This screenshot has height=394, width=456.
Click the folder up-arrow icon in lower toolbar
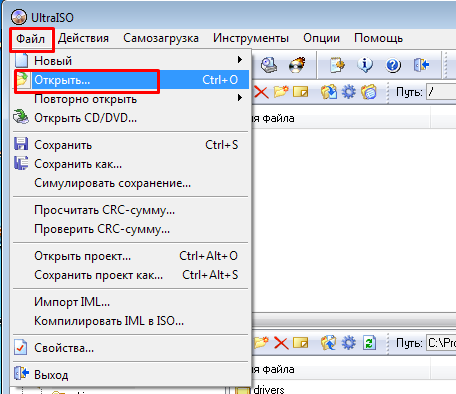coord(329,343)
